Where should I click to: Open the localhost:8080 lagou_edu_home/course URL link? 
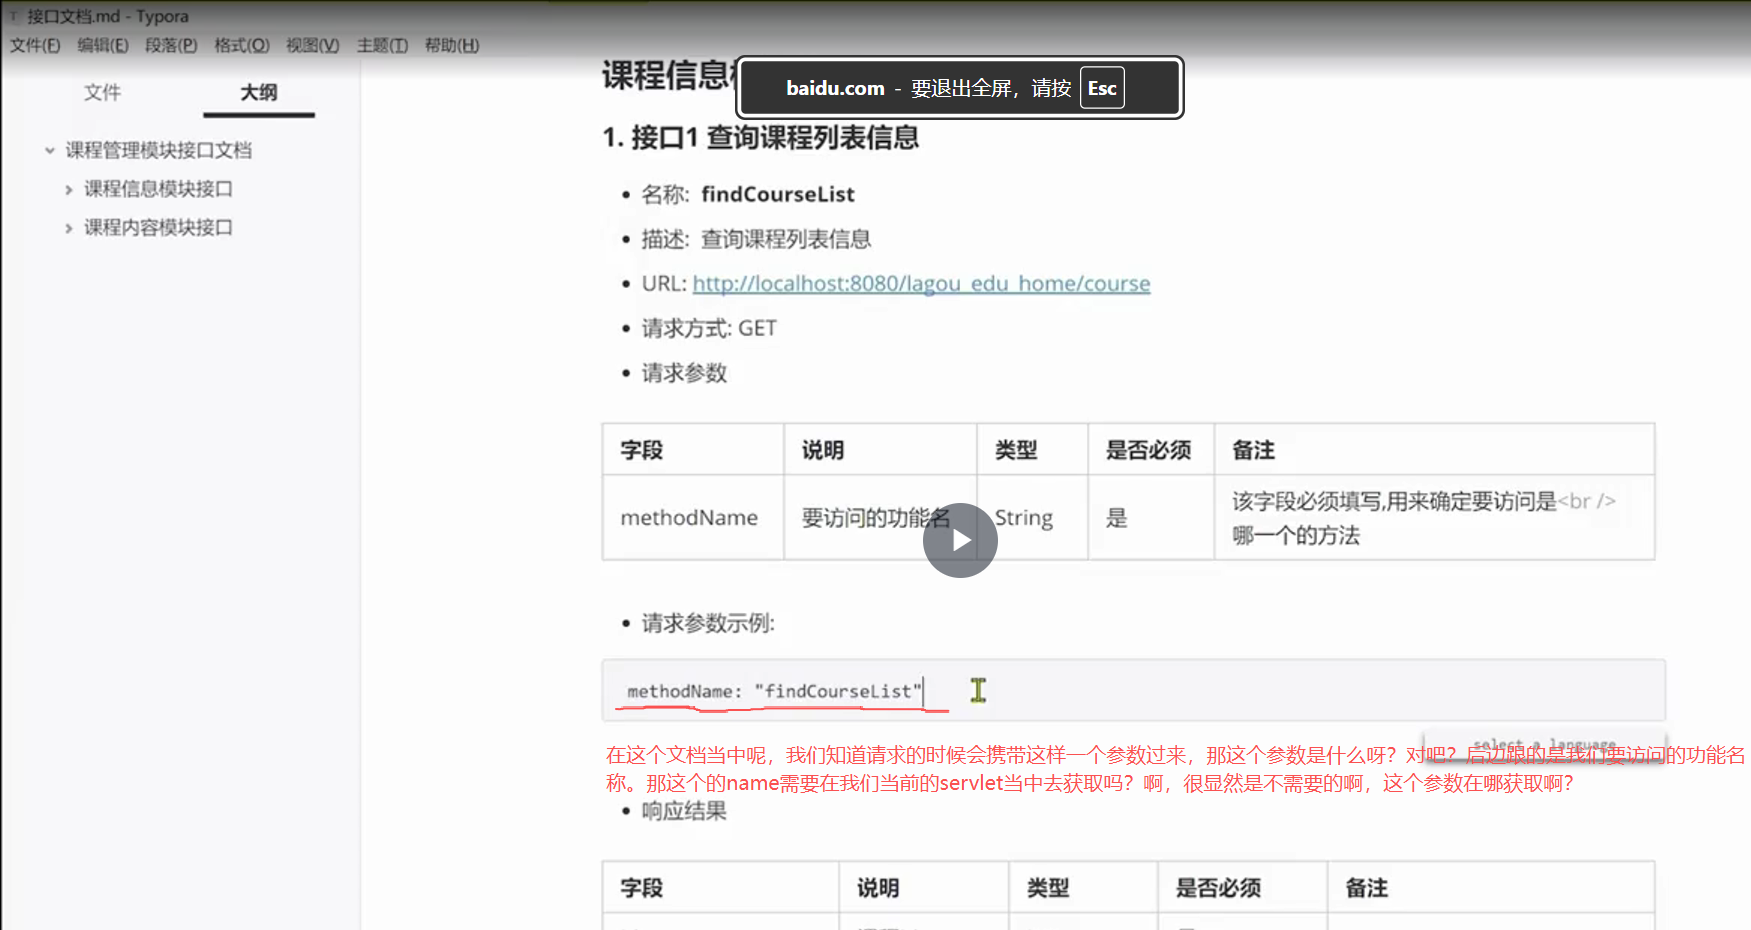click(x=921, y=284)
